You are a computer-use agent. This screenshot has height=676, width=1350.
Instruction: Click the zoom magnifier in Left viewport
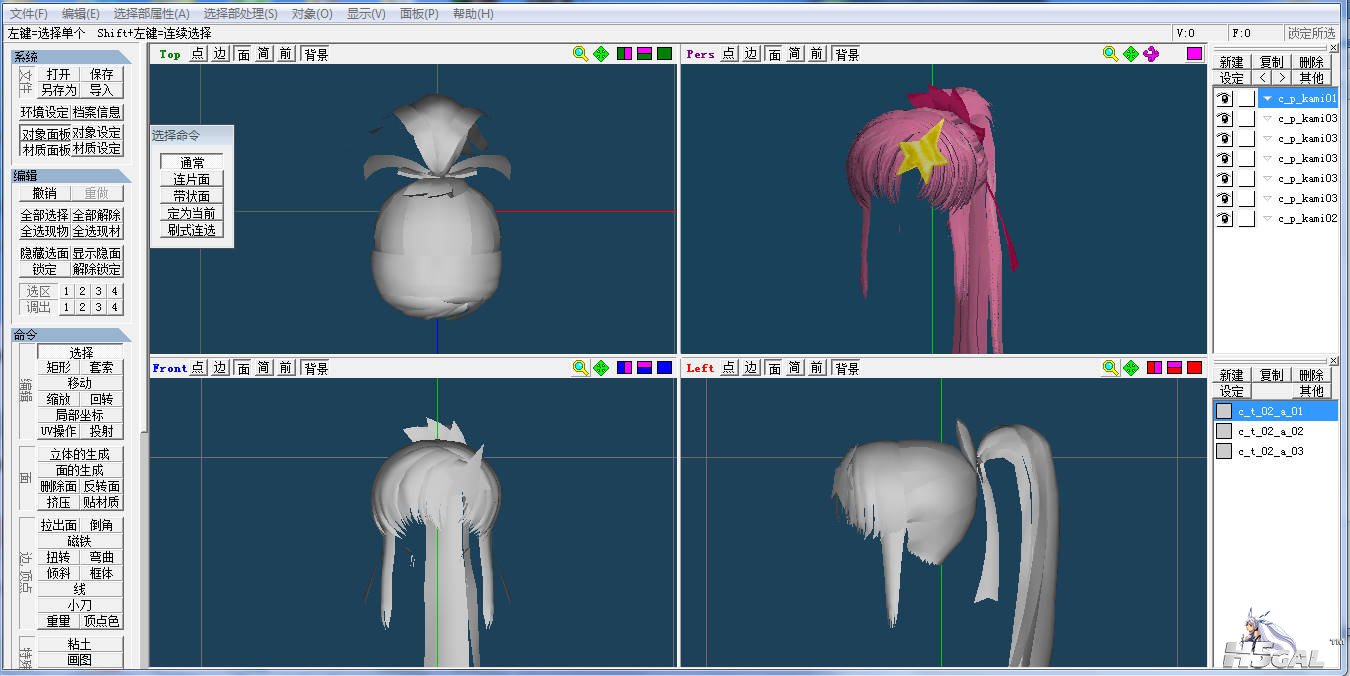pyautogui.click(x=1110, y=368)
